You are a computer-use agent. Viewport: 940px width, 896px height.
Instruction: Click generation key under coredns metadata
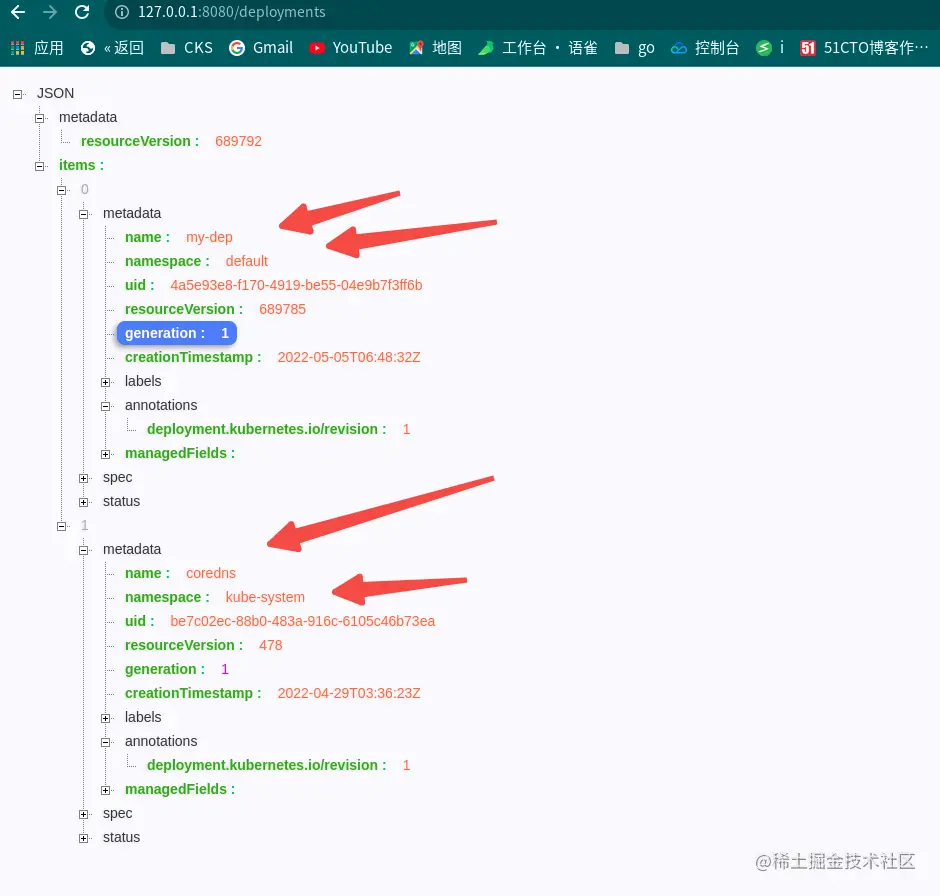(x=165, y=669)
